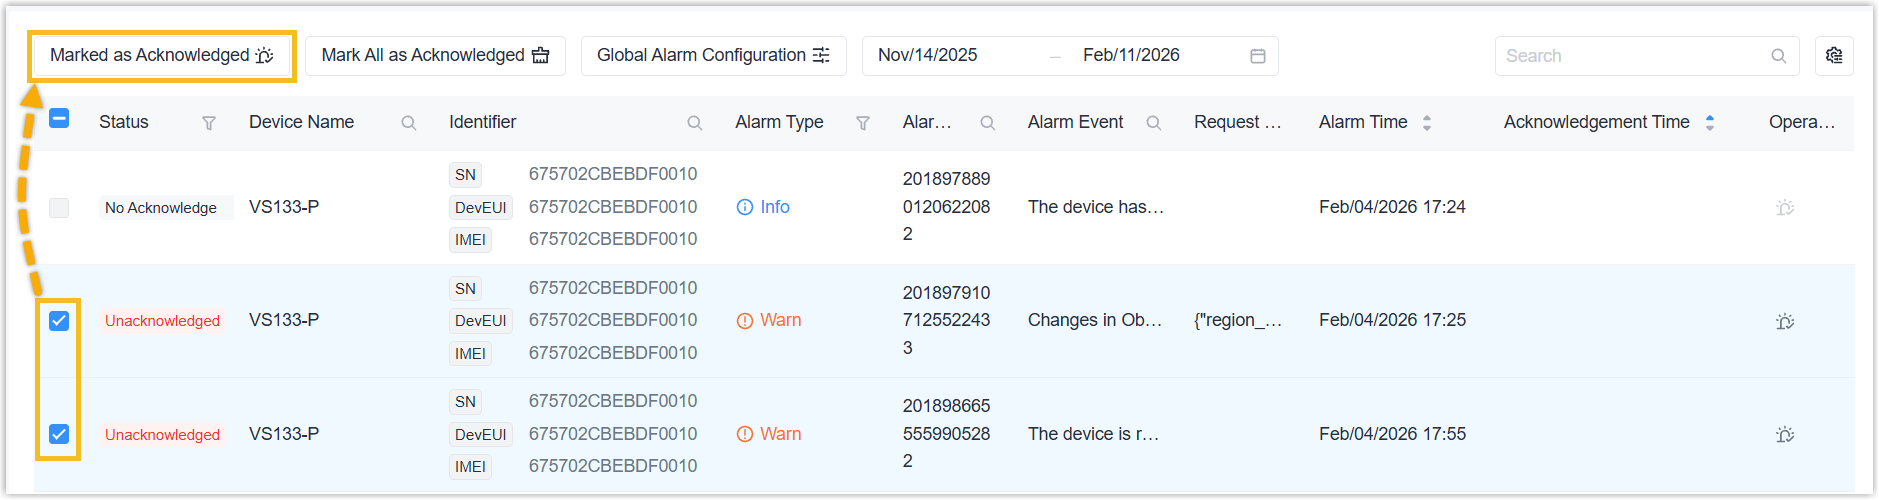The width and height of the screenshot is (1879, 500).
Task: Click the Identifier column search icon
Action: [x=694, y=123]
